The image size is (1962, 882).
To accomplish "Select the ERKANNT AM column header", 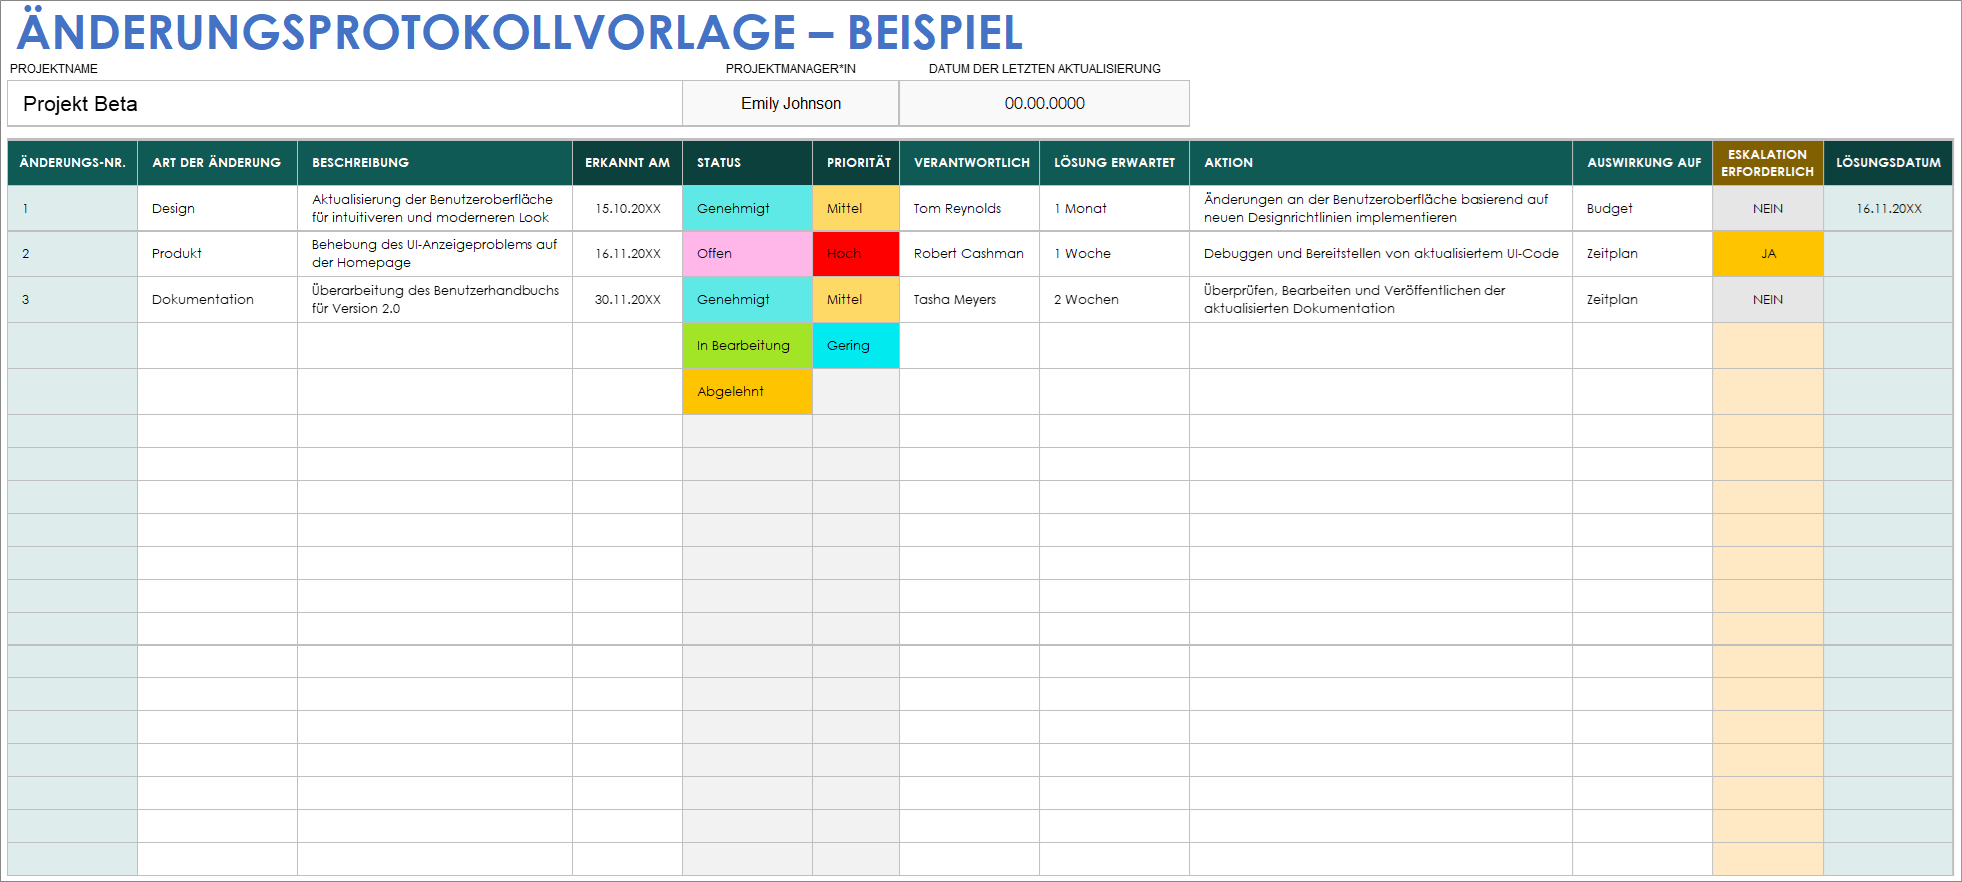I will pos(628,163).
